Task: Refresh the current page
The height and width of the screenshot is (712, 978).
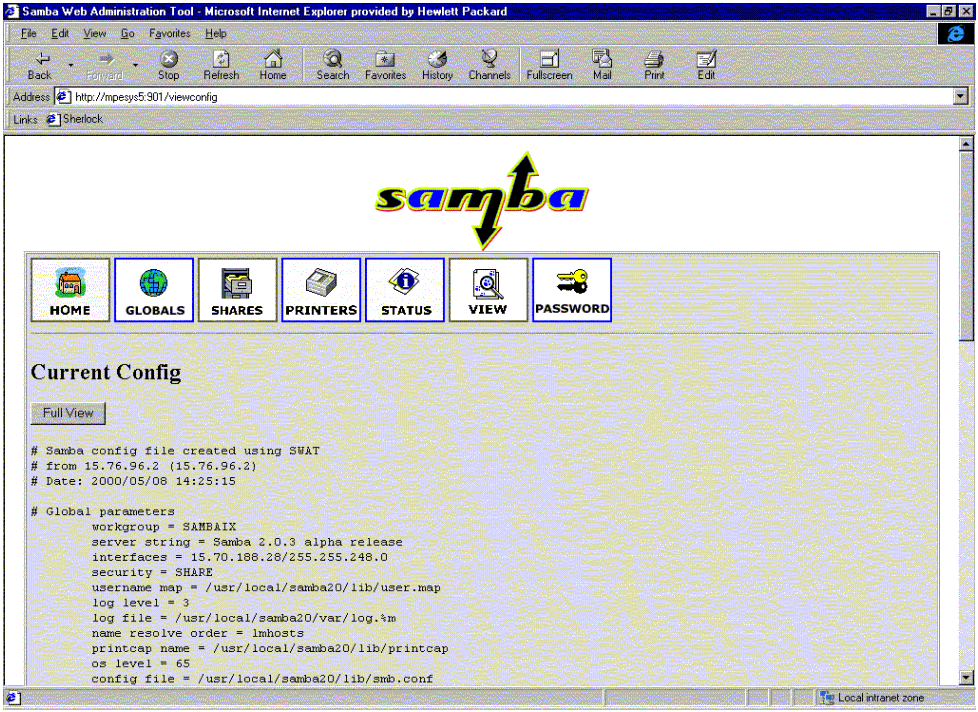Action: (x=221, y=65)
